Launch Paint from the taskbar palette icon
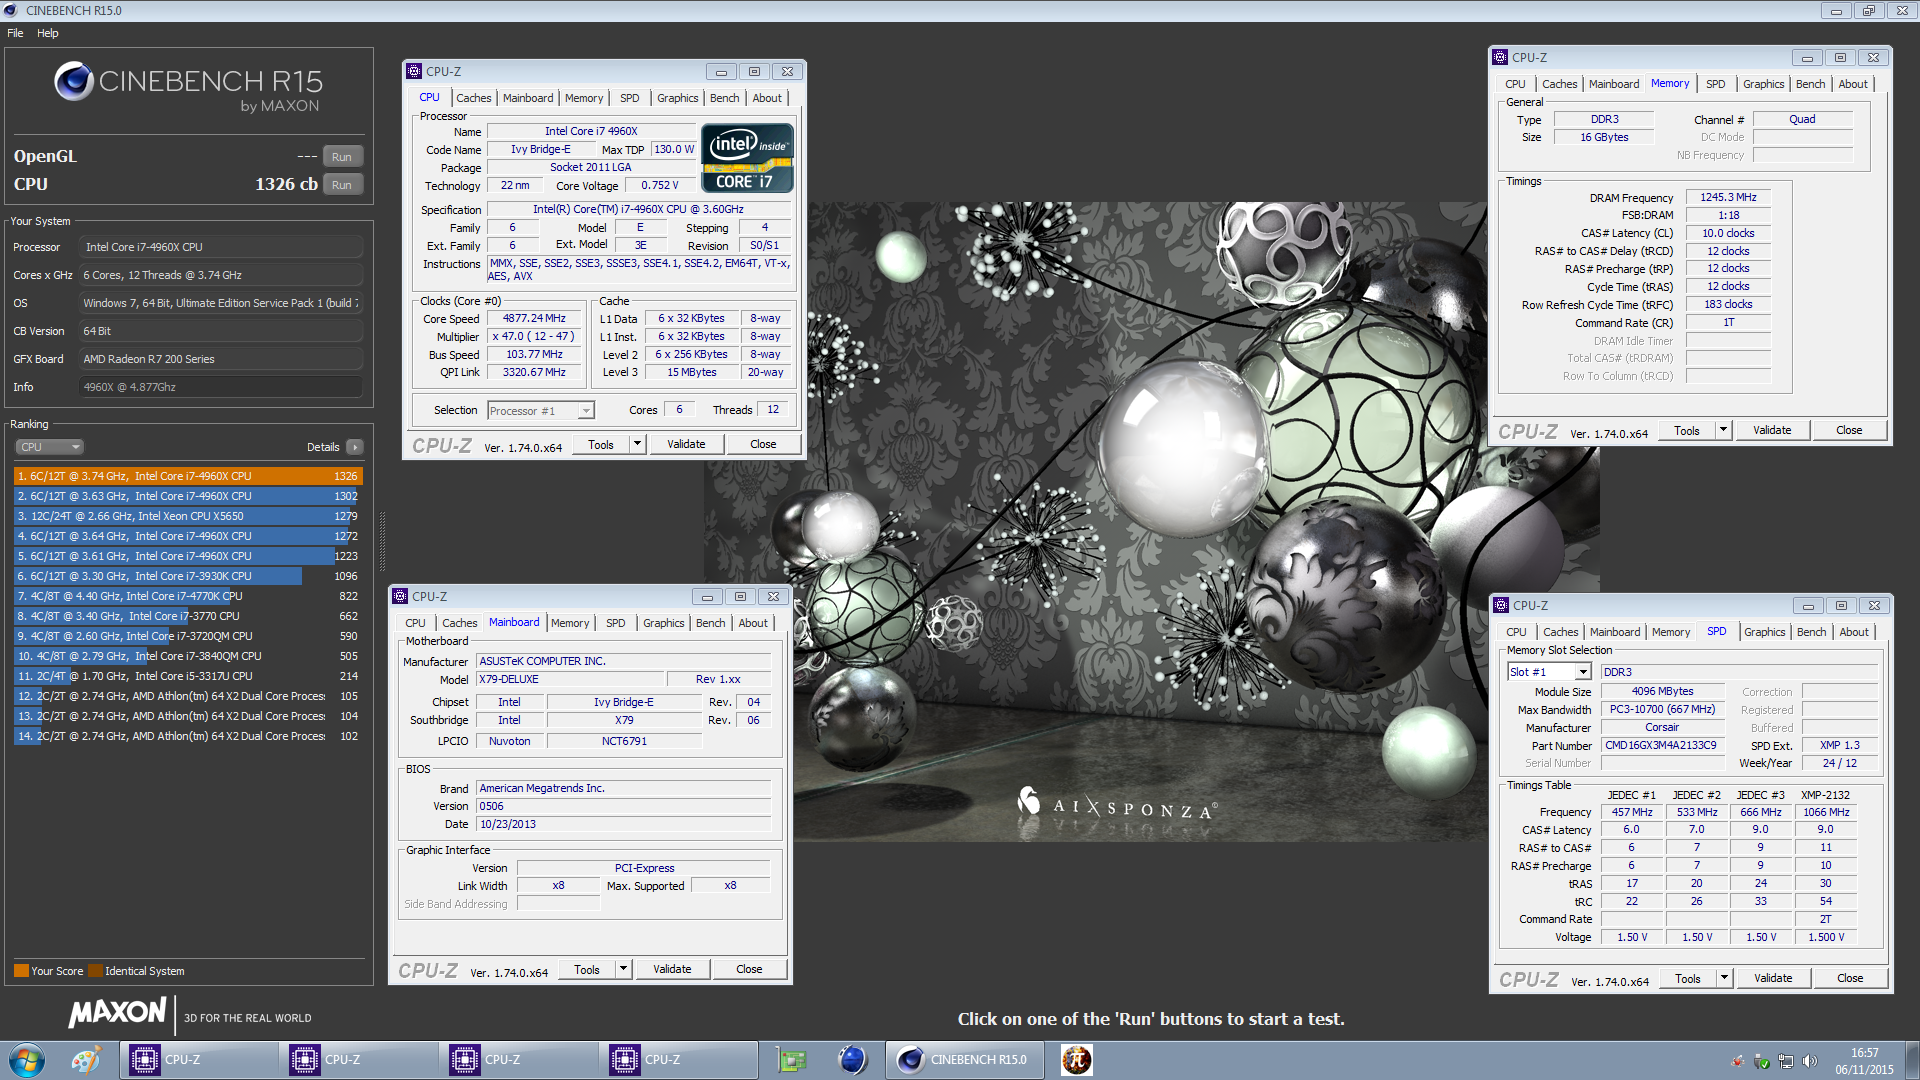The image size is (1920, 1080). [x=86, y=1060]
